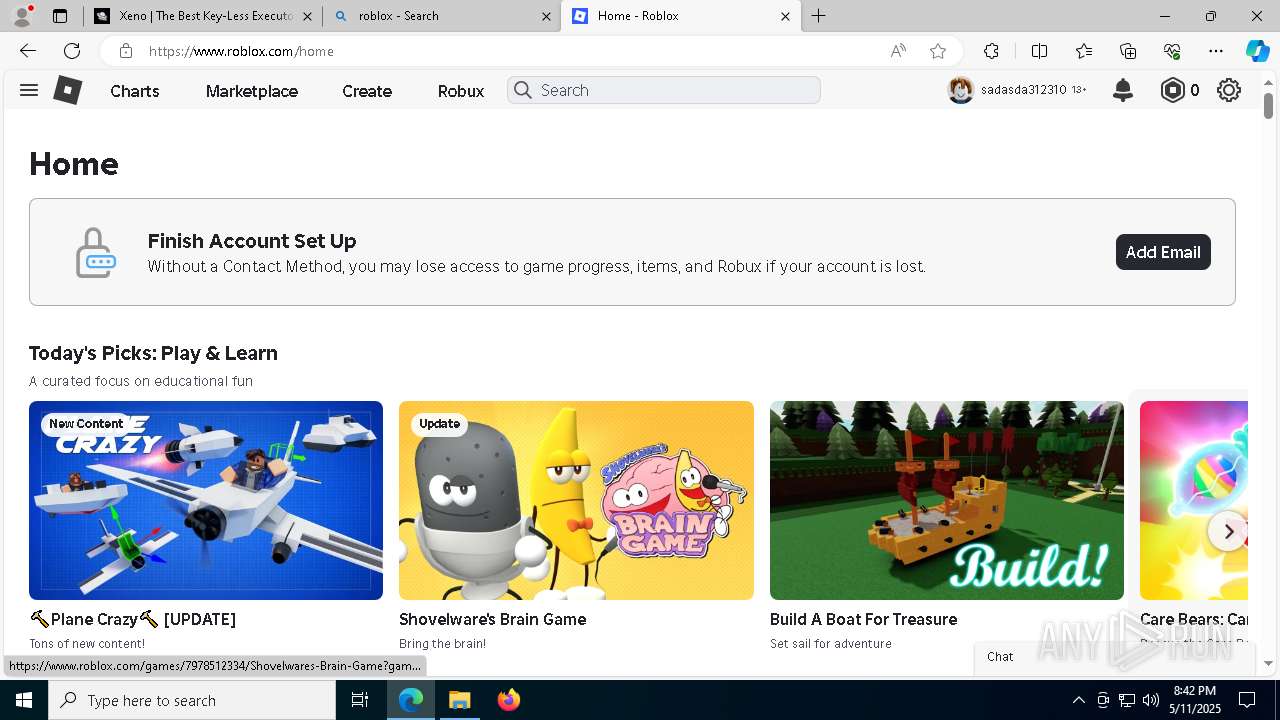Open browser Collections icon
The height and width of the screenshot is (720, 1280).
click(x=1128, y=51)
